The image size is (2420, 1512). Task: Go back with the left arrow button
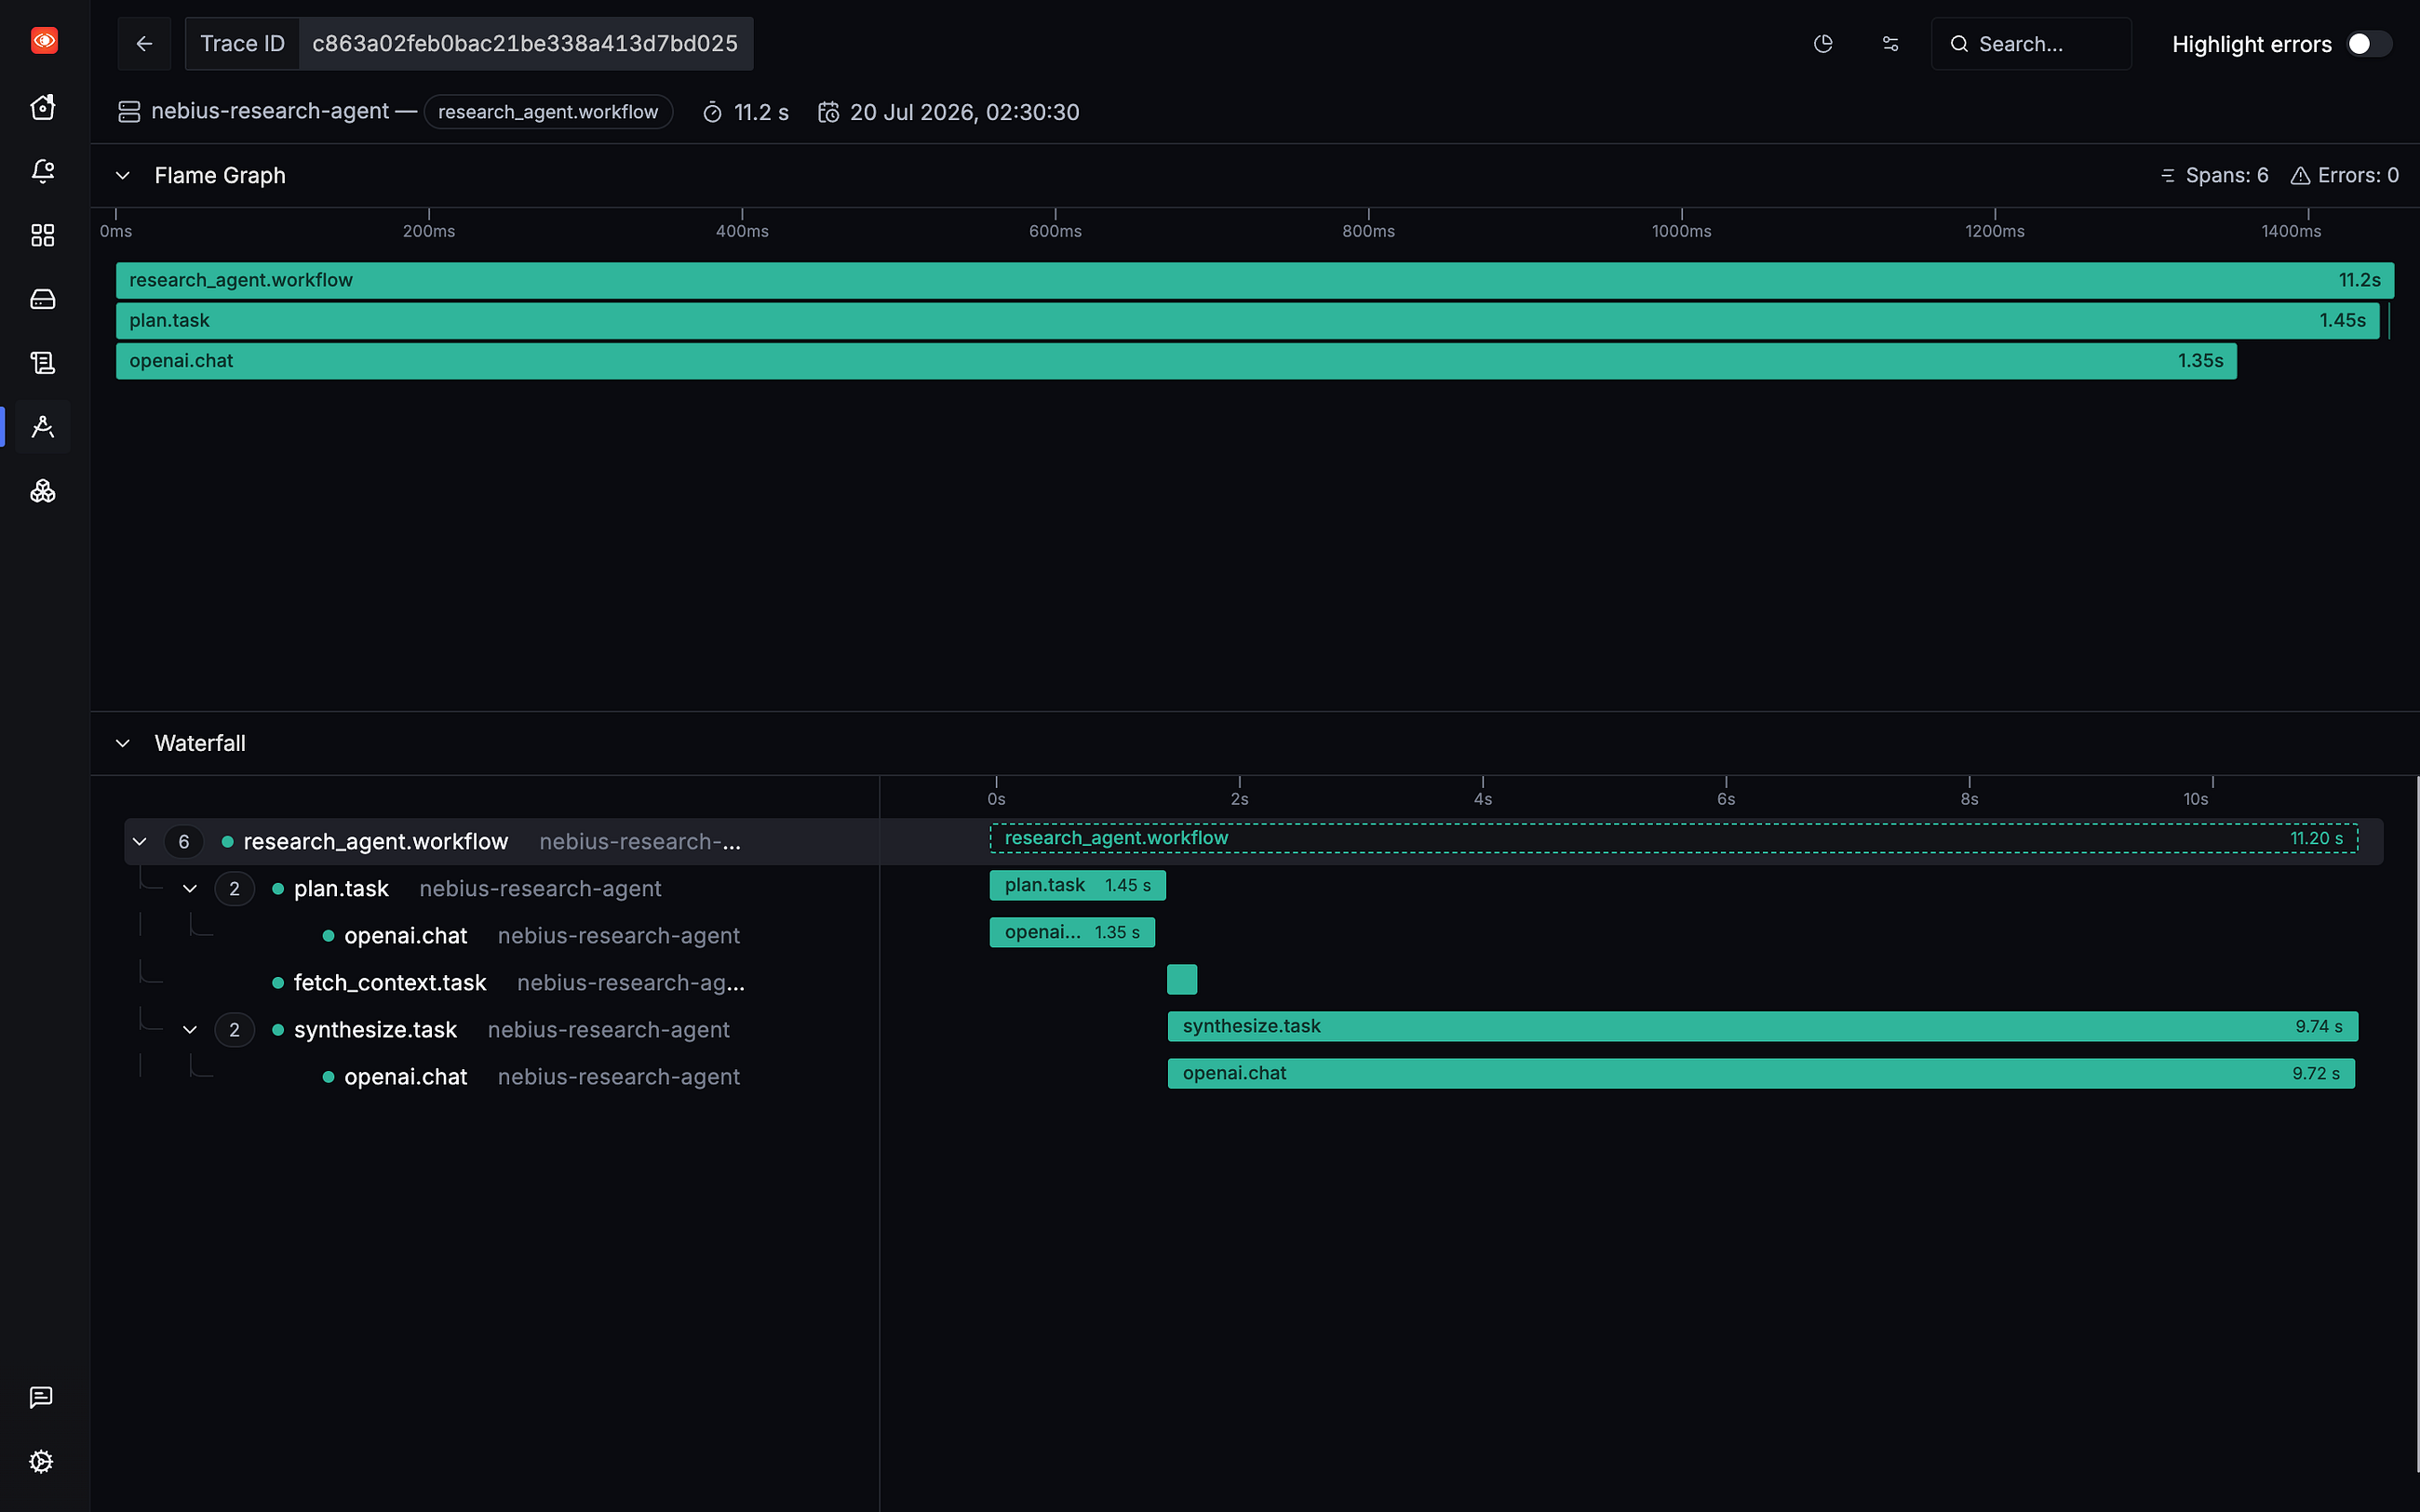pos(144,44)
